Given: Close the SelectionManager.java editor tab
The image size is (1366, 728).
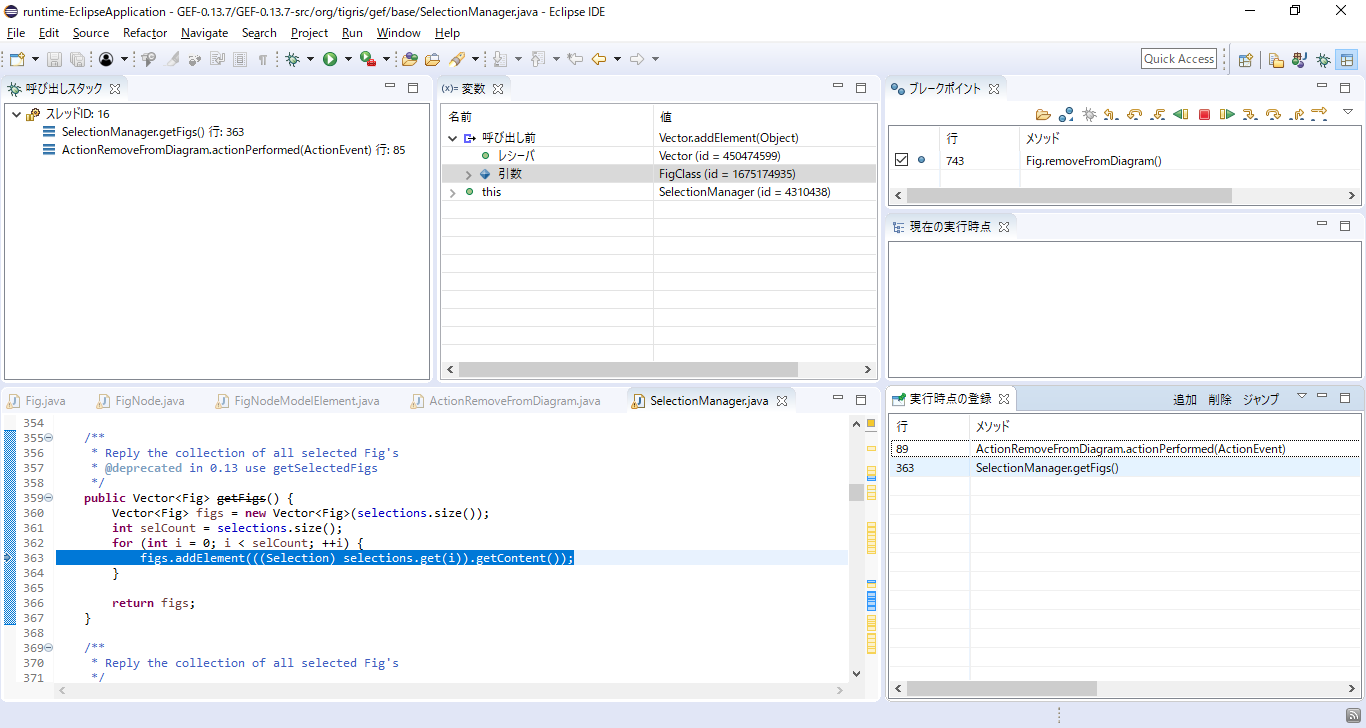Looking at the screenshot, I should [783, 401].
